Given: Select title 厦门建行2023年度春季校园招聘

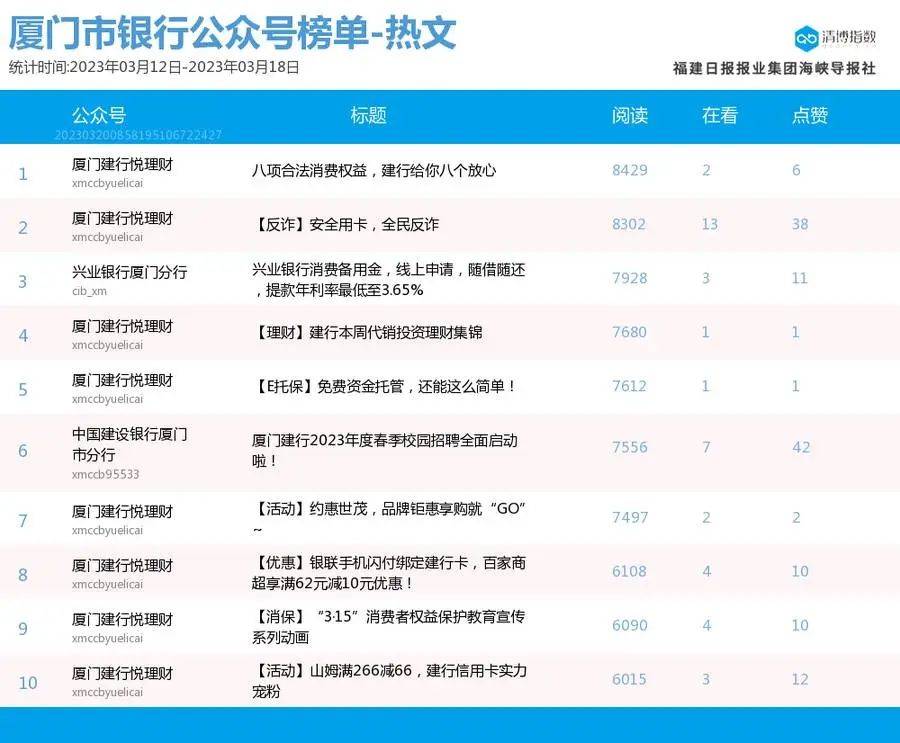Looking at the screenshot, I should (x=385, y=450).
